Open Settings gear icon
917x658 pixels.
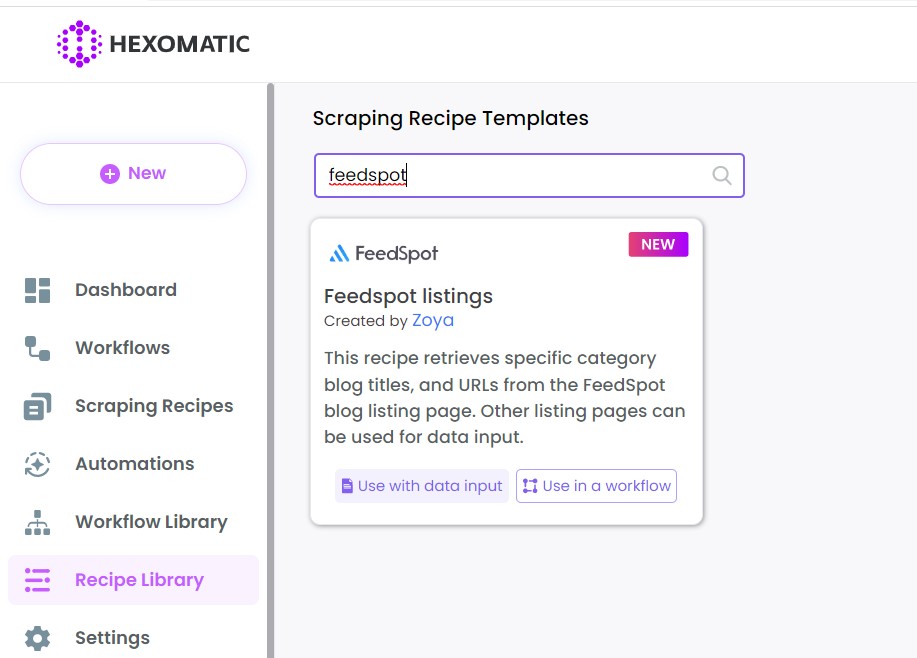[37, 638]
